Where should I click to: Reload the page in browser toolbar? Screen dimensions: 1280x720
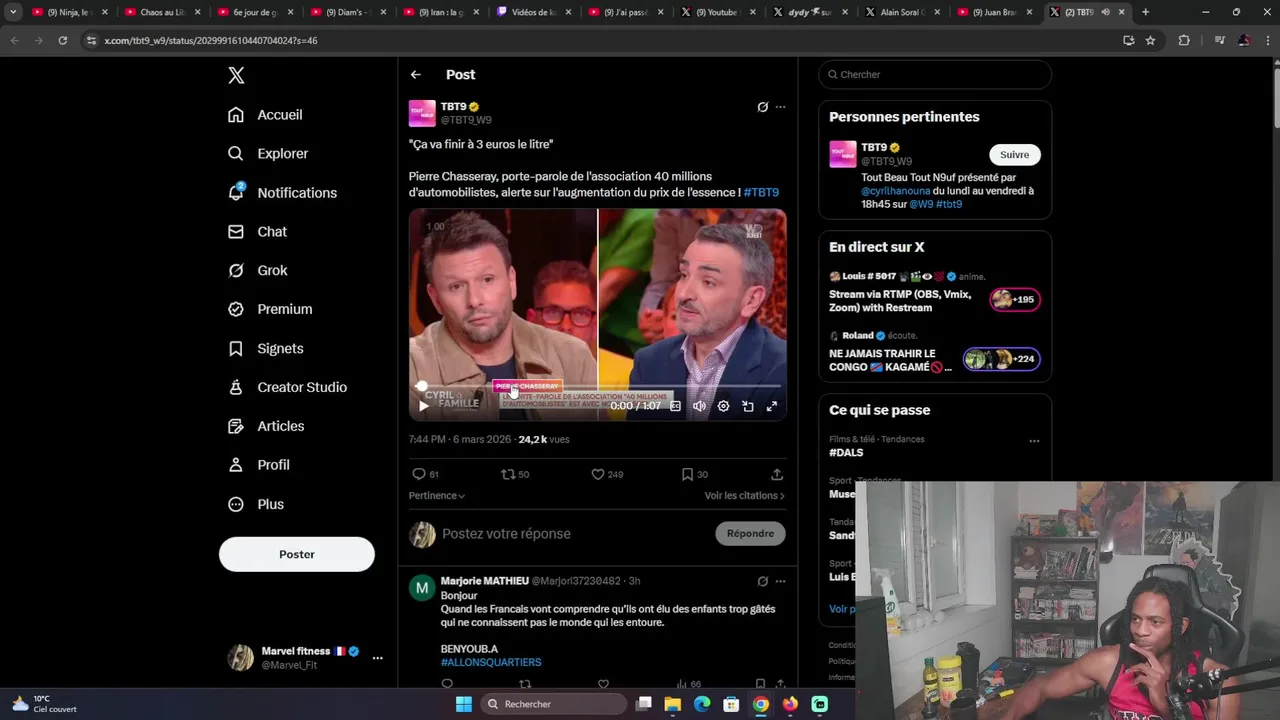click(x=62, y=41)
